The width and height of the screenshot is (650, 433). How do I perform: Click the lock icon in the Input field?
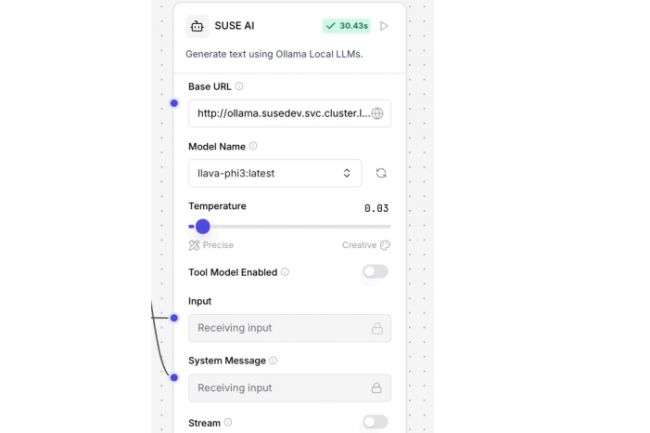pos(377,328)
